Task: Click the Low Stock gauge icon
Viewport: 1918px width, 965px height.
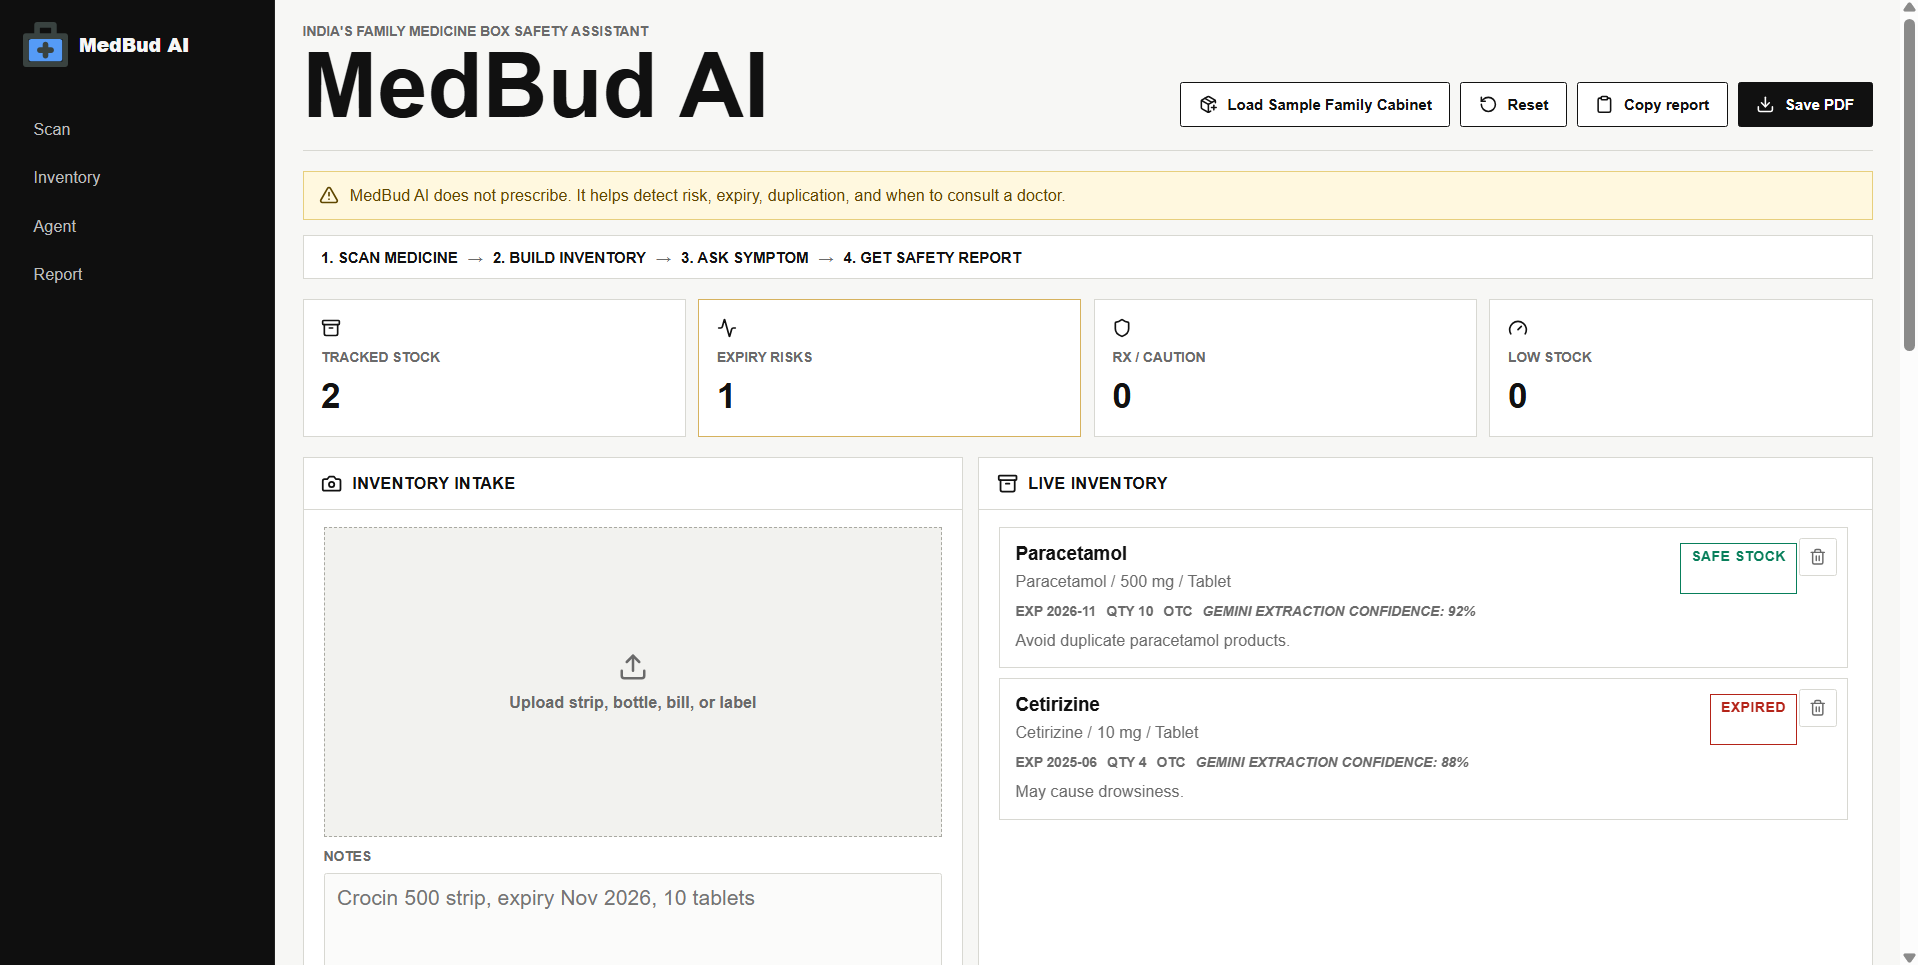Action: (x=1518, y=328)
